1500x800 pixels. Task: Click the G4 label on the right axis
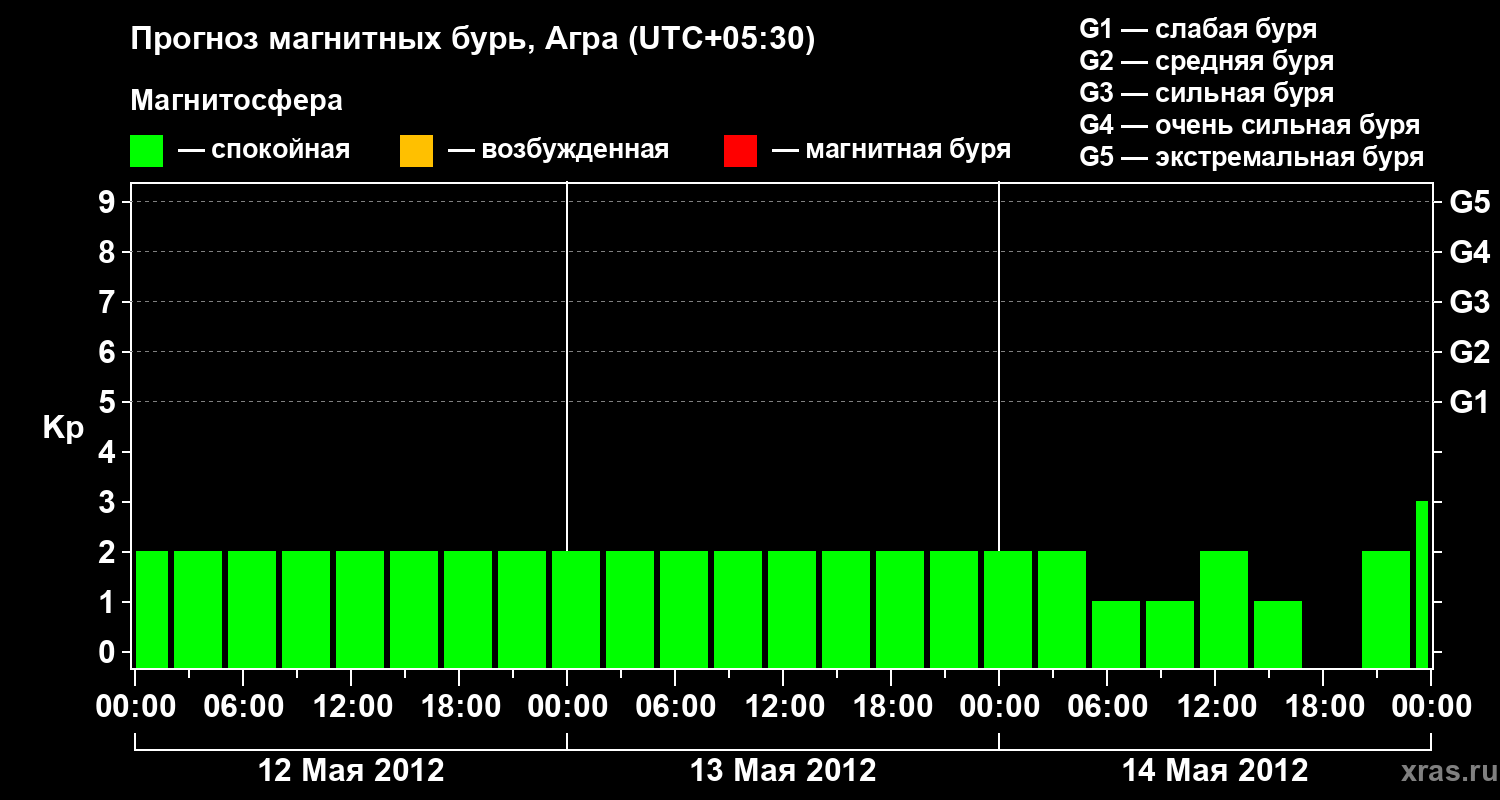[1470, 252]
